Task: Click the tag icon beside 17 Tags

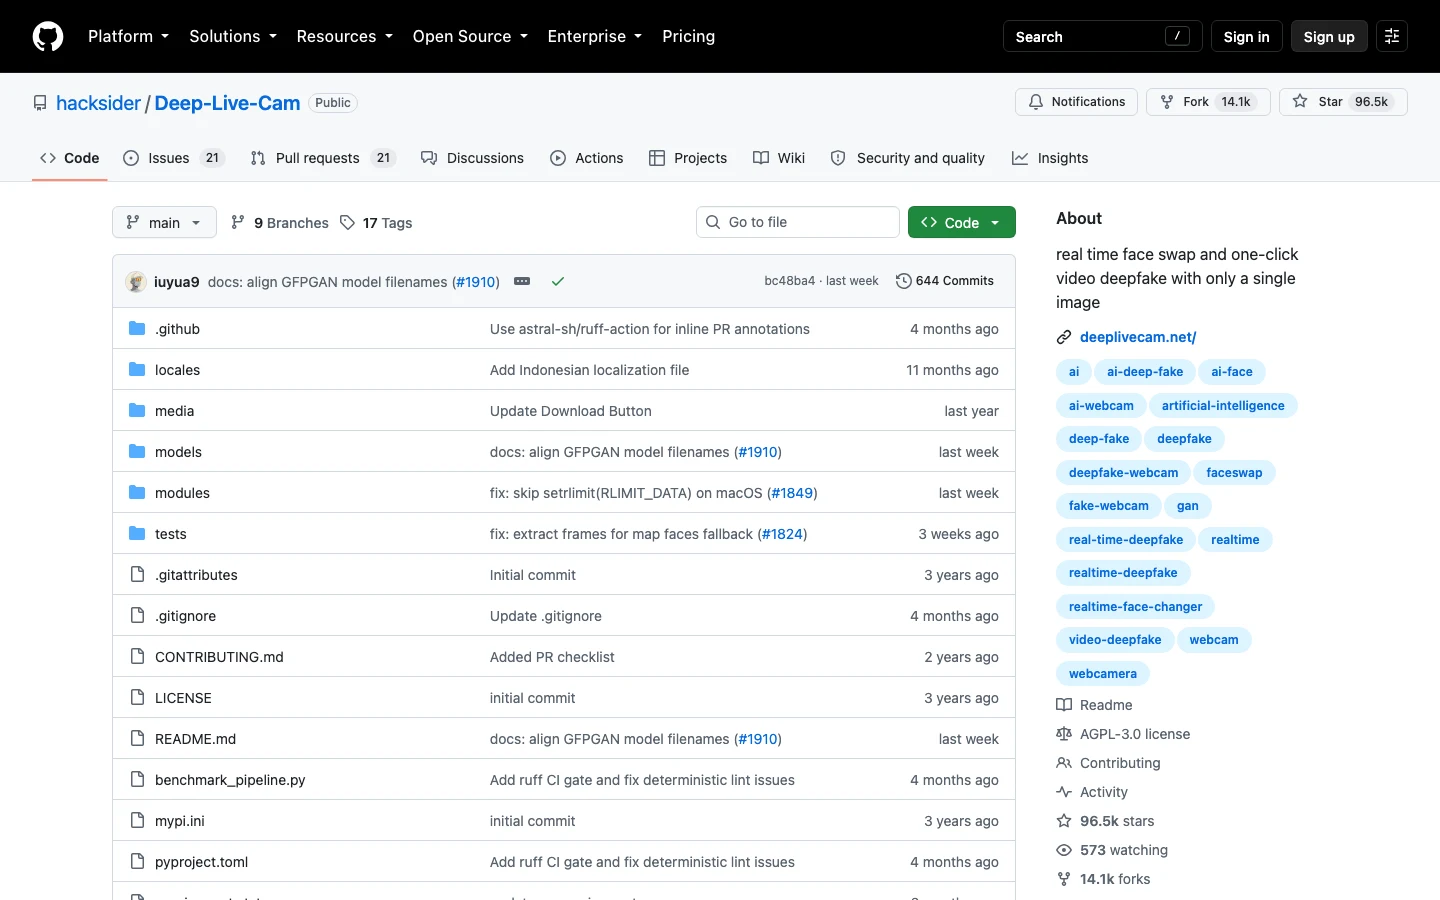Action: coord(347,223)
